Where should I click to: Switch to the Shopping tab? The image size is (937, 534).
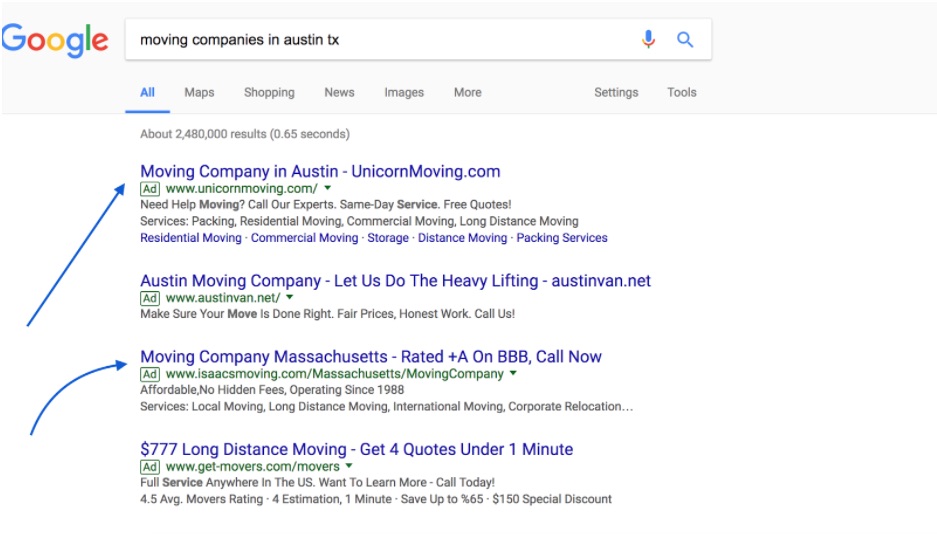(x=269, y=93)
